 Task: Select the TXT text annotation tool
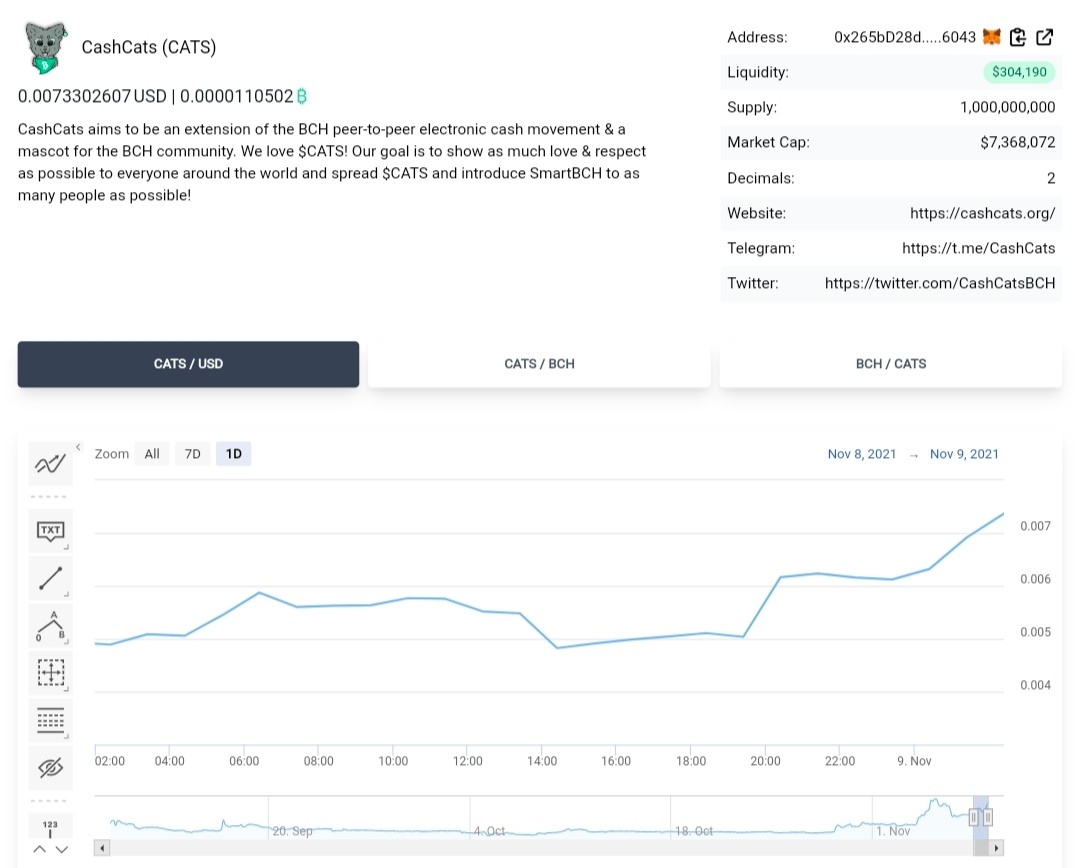(x=50, y=530)
